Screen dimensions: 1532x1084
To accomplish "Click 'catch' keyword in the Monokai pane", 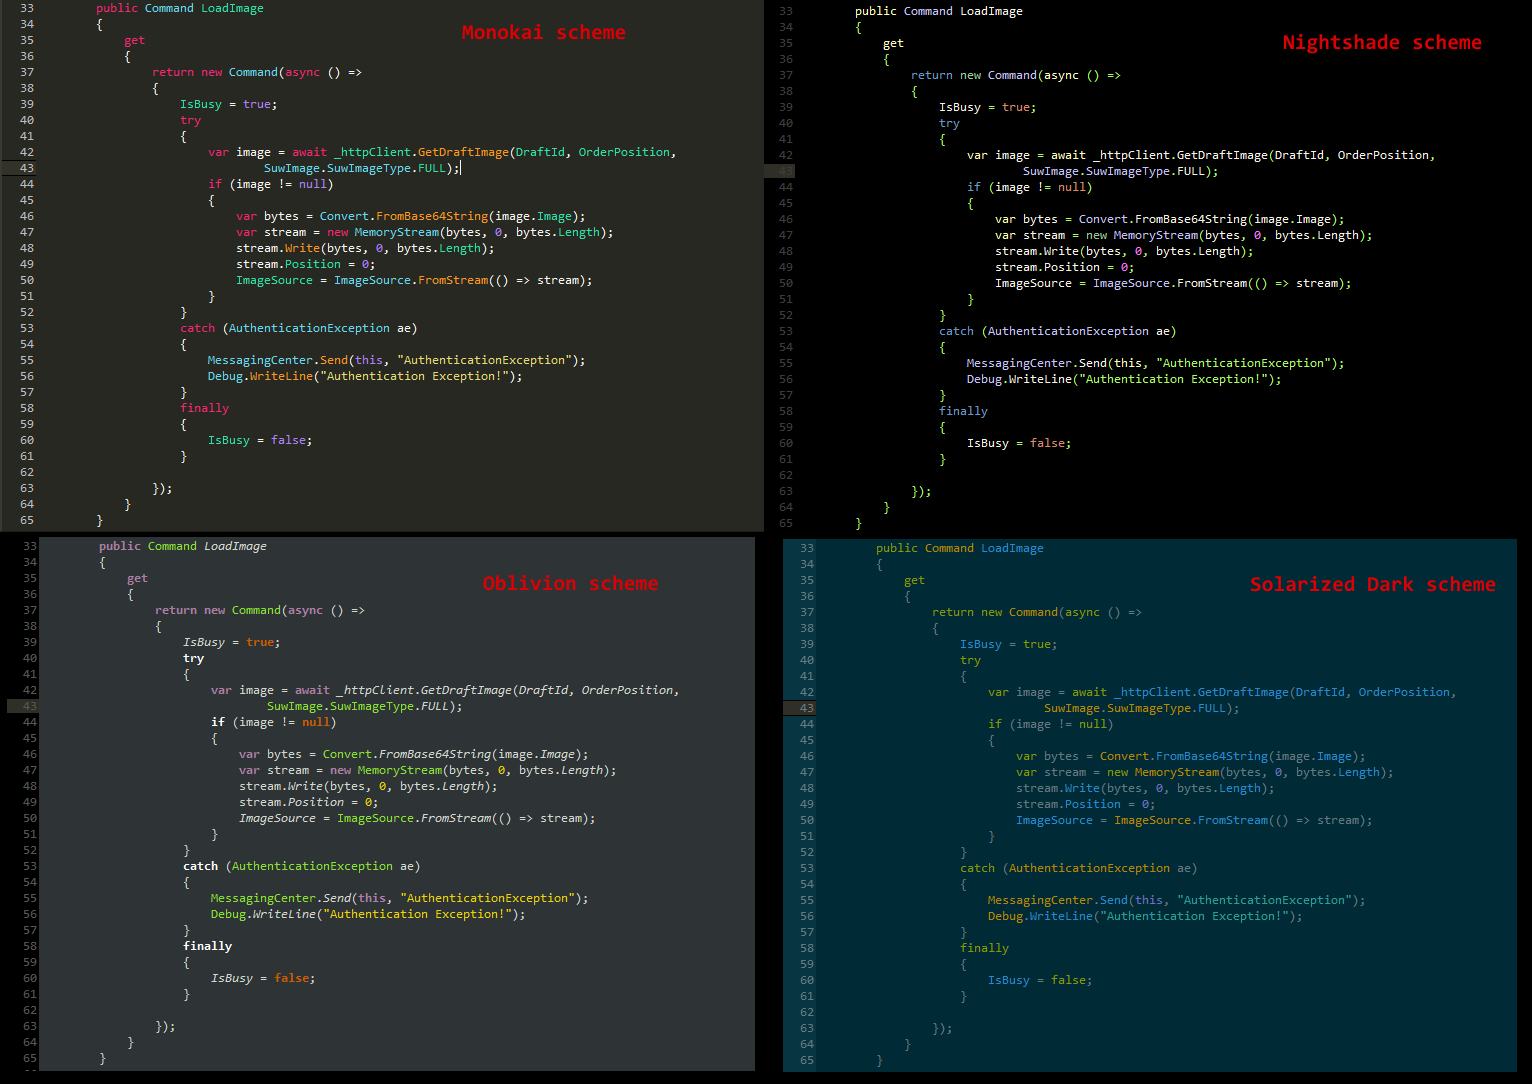I will 197,328.
